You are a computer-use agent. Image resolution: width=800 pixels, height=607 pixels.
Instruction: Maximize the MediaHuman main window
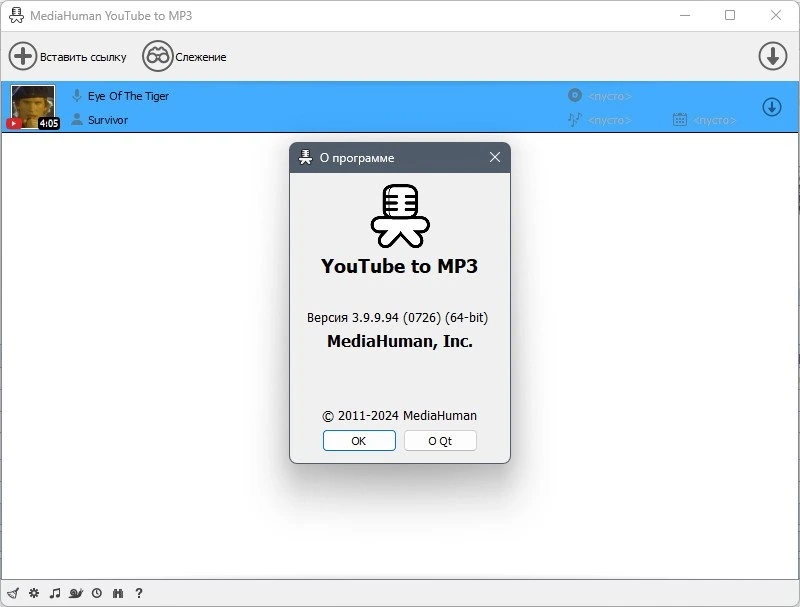730,15
